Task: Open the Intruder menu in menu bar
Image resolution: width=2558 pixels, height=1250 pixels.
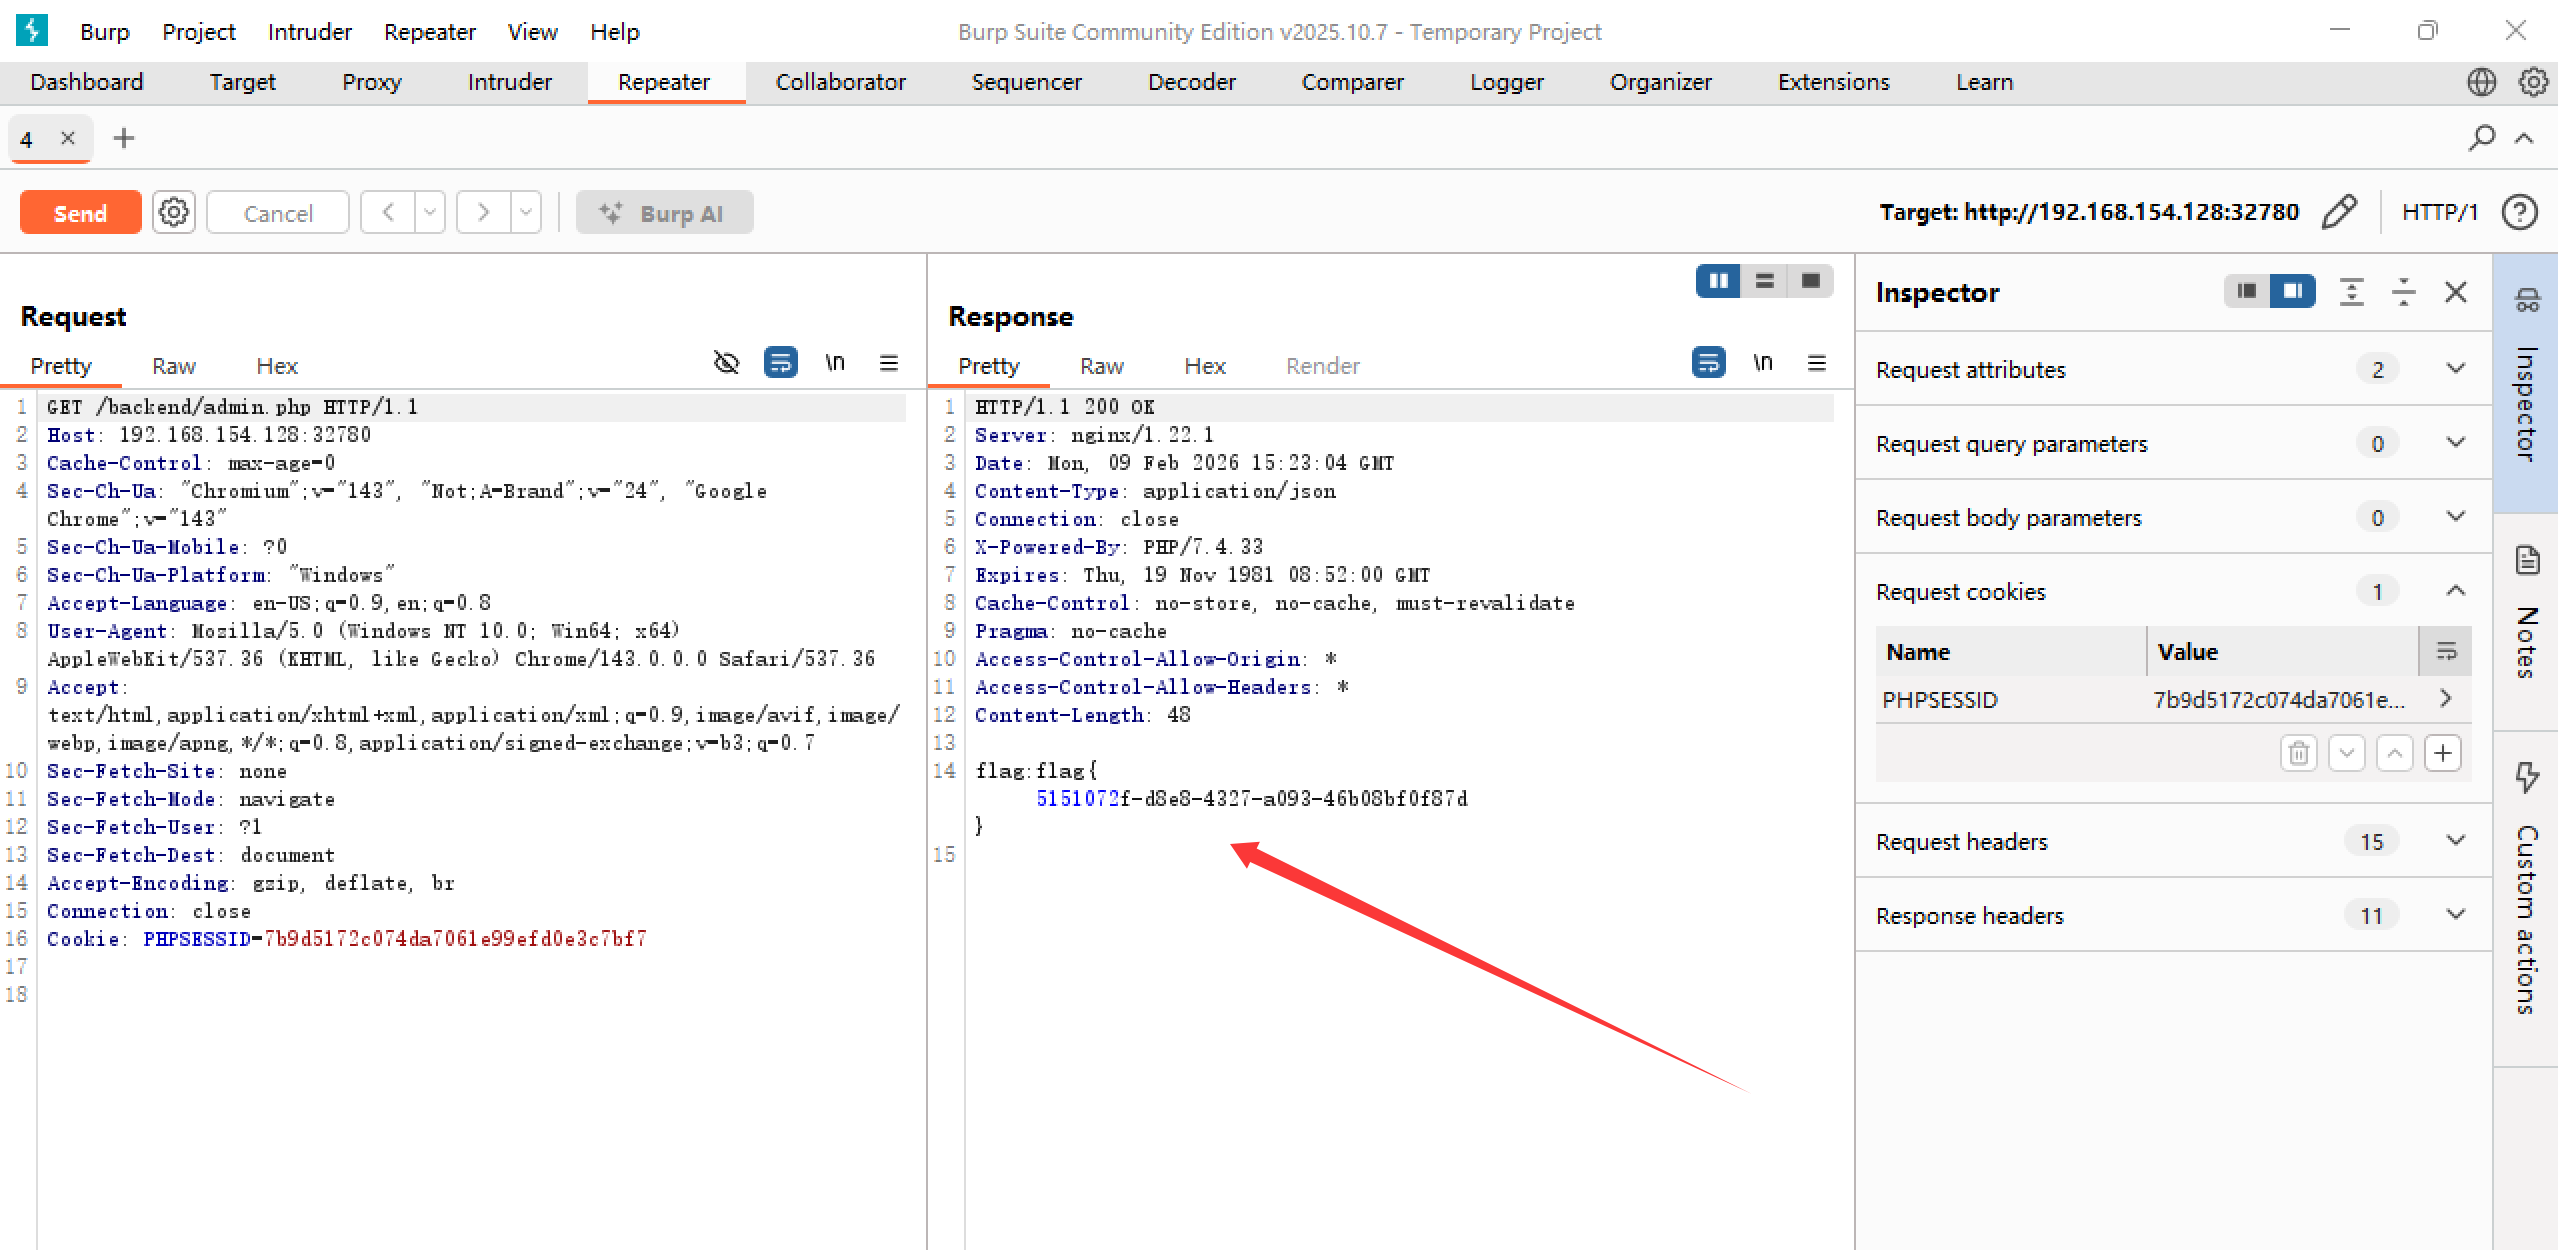Action: (x=309, y=32)
